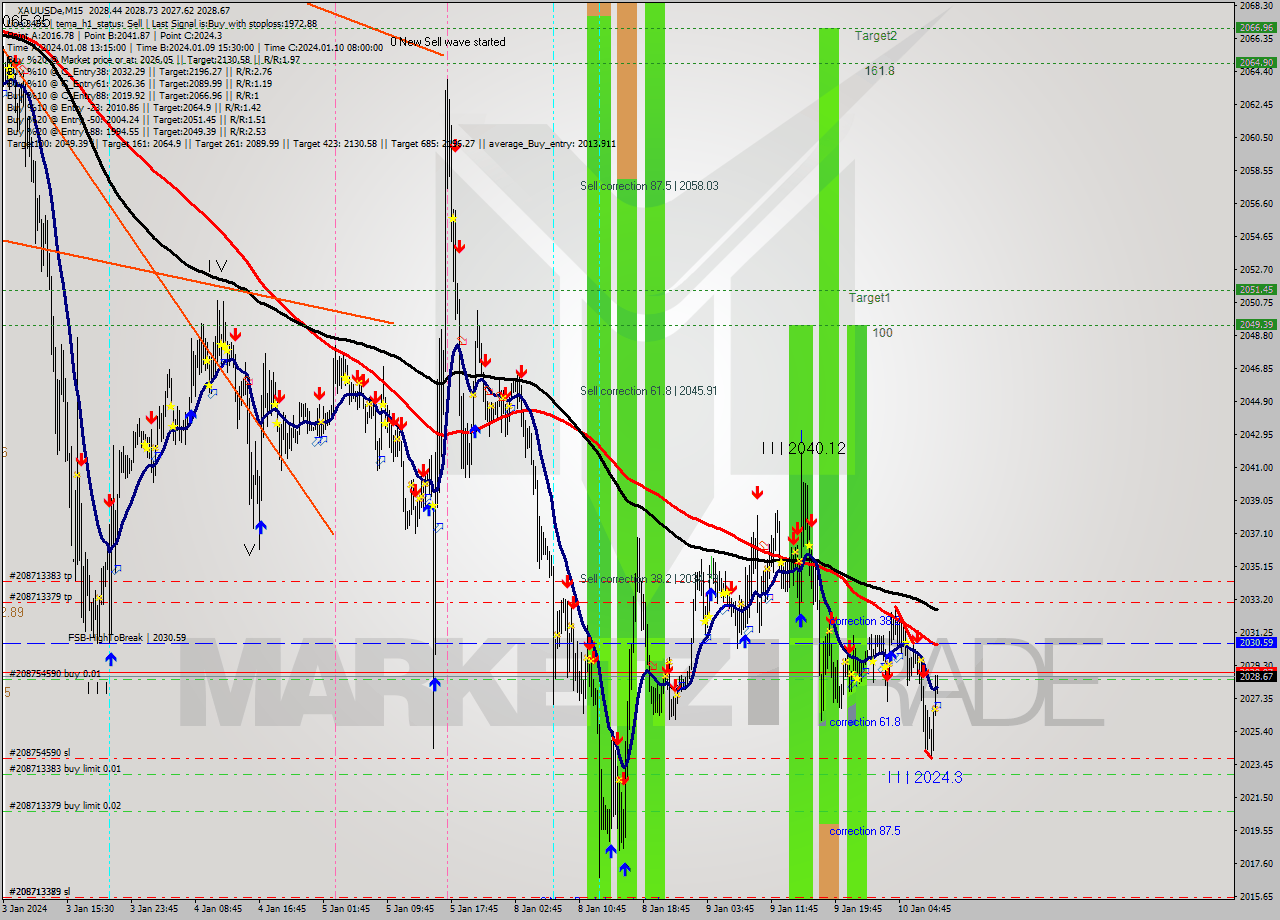This screenshot has height=920, width=1280.
Task: Select order '#208713383 tp' line label
Action: 41,576
